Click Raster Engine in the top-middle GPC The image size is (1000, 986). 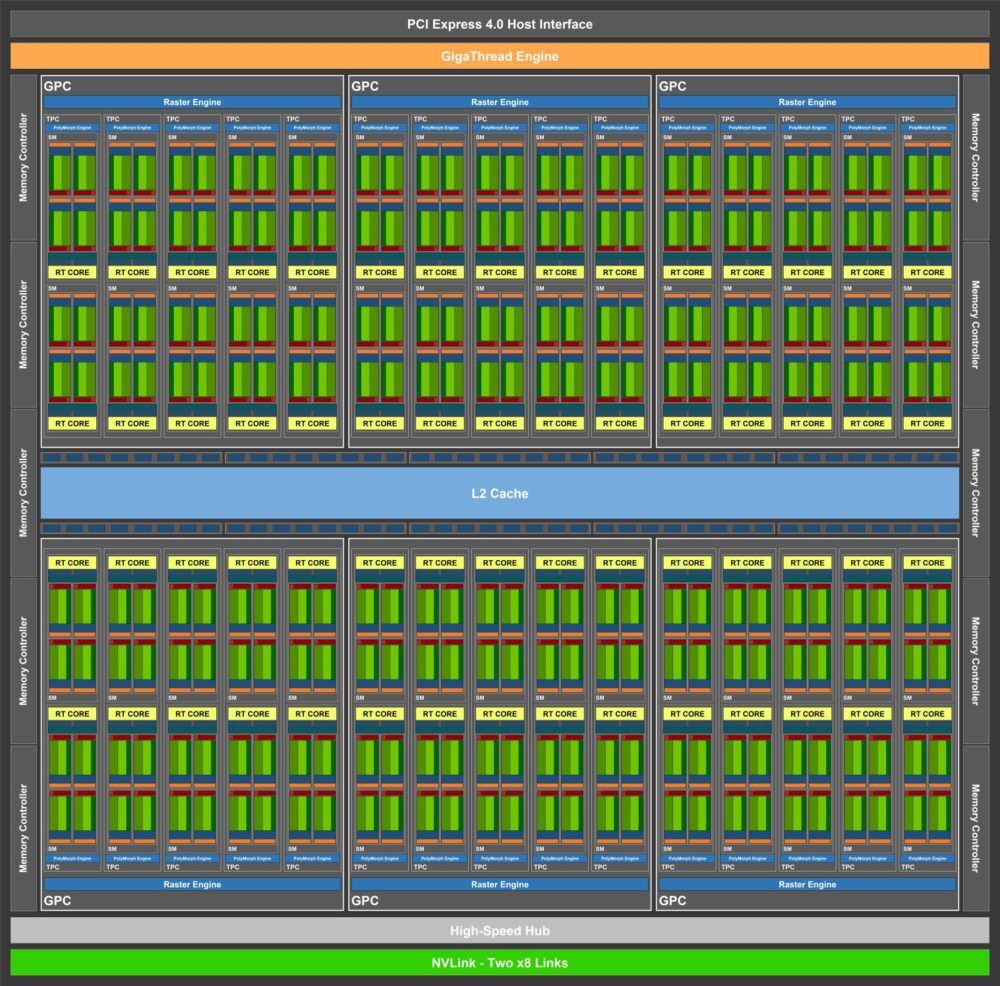tap(499, 102)
